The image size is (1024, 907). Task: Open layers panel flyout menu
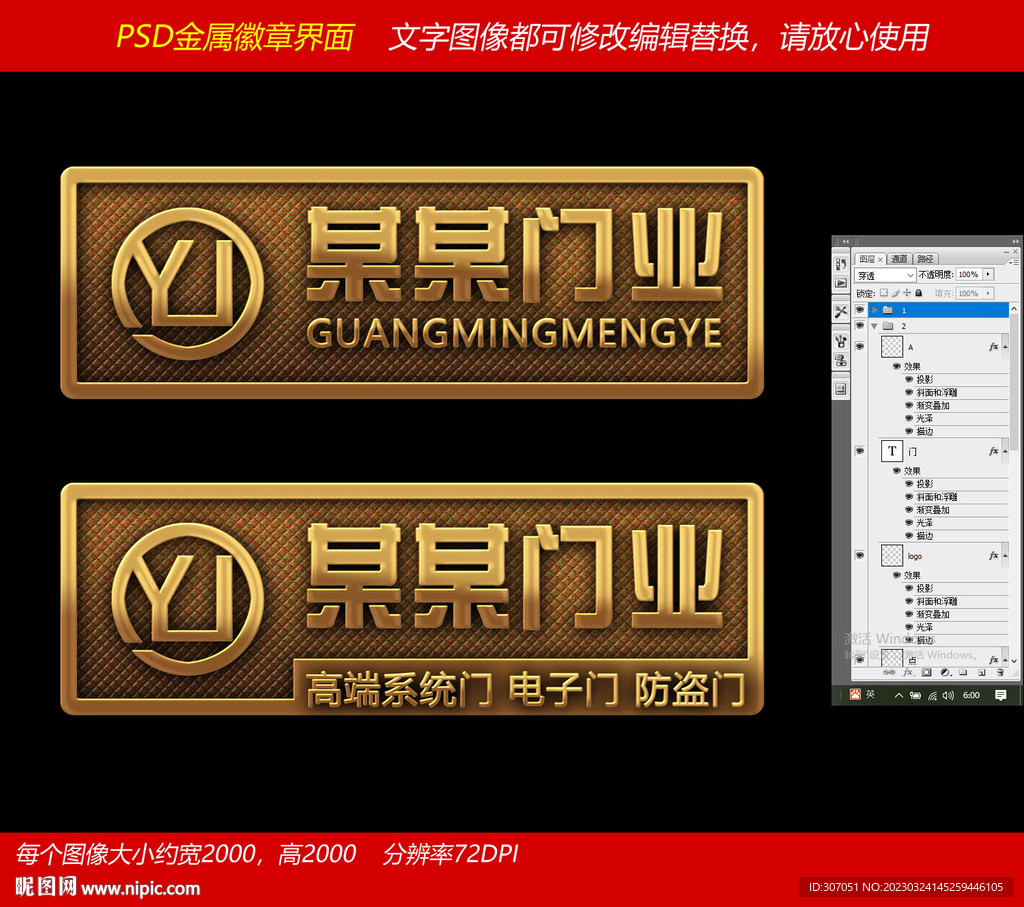tap(1013, 263)
